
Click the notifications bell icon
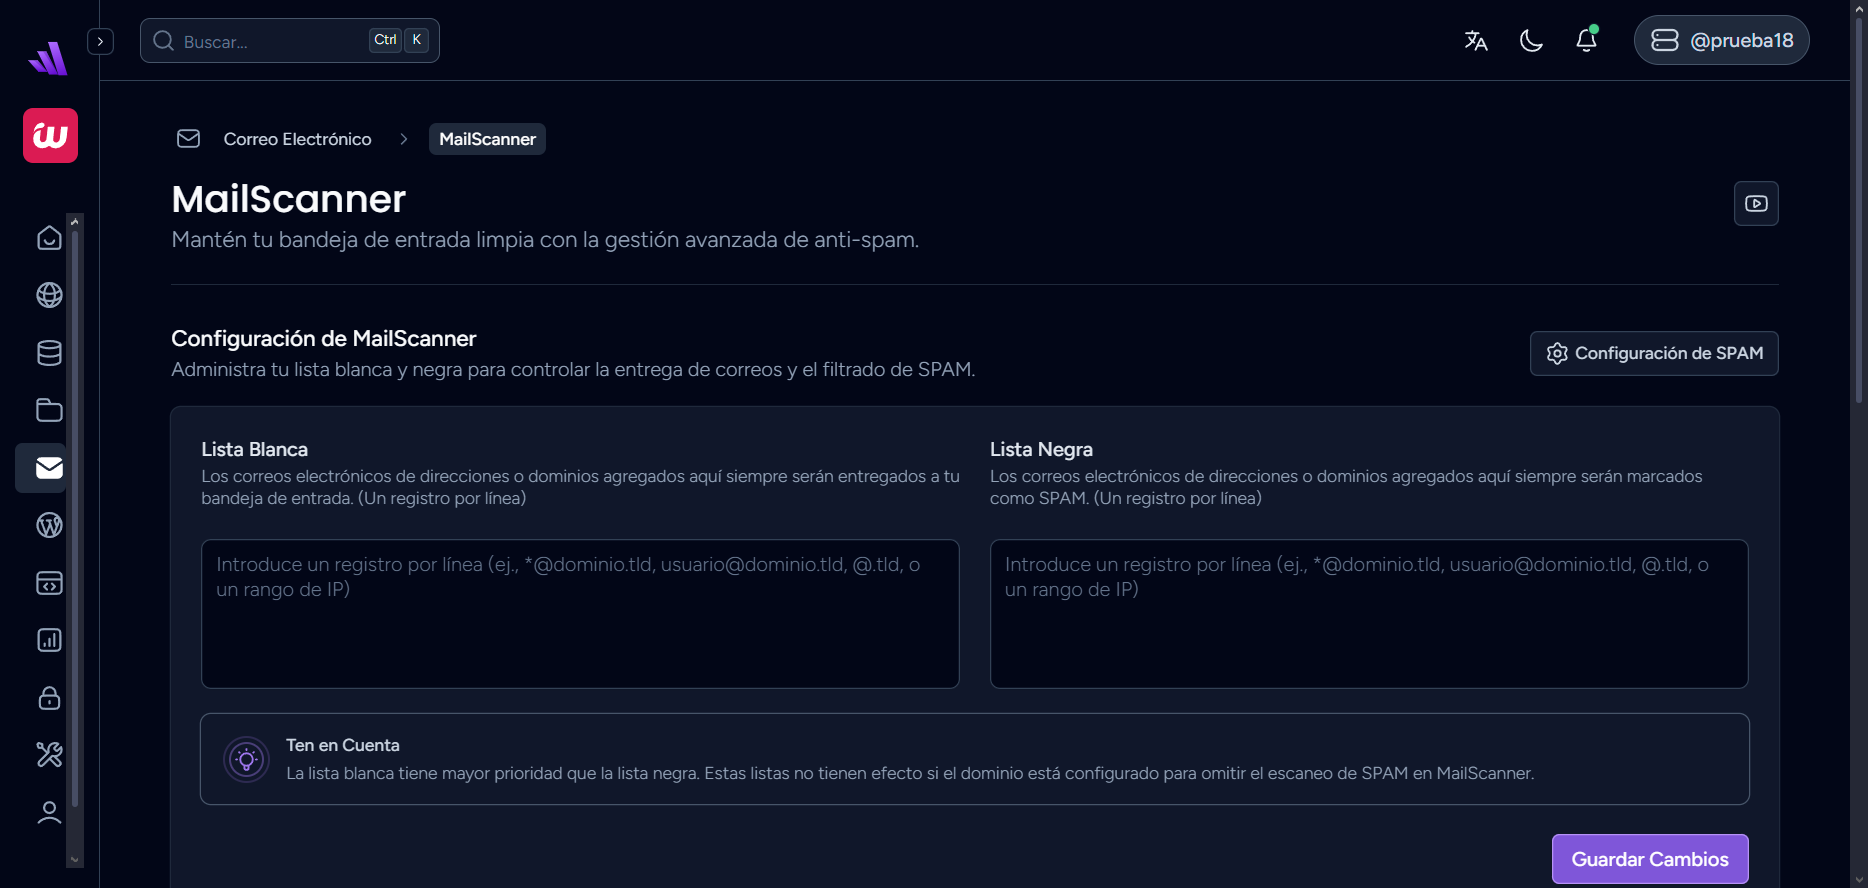tap(1586, 41)
